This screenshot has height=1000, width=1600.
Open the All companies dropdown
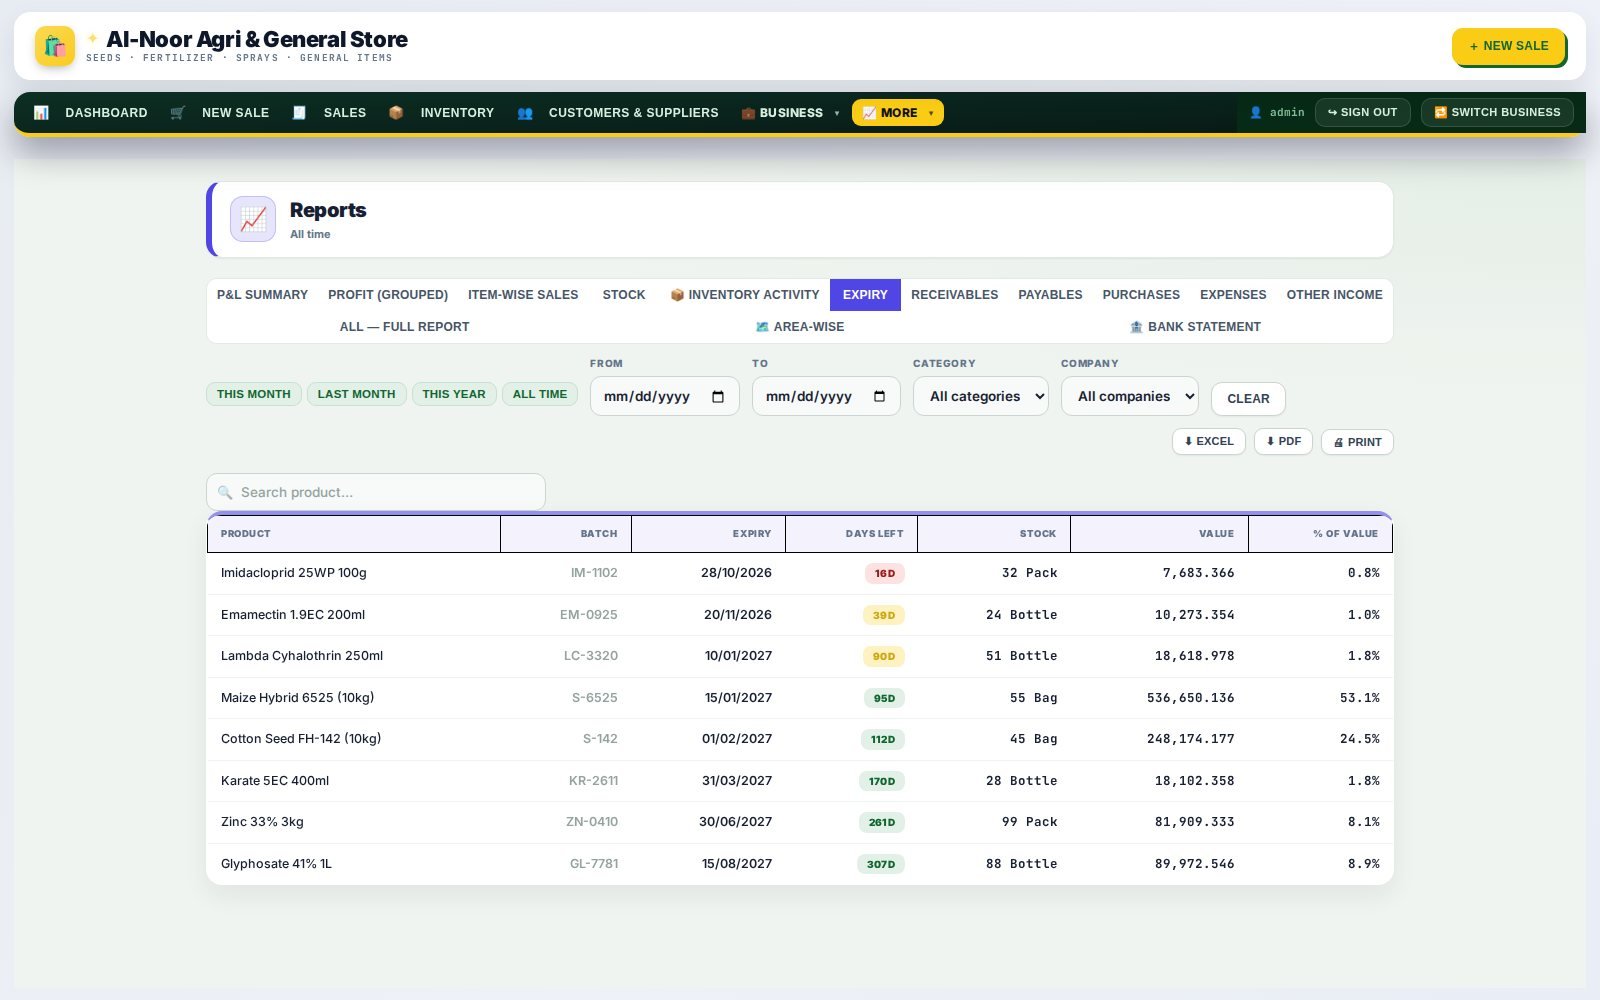[x=1130, y=396]
